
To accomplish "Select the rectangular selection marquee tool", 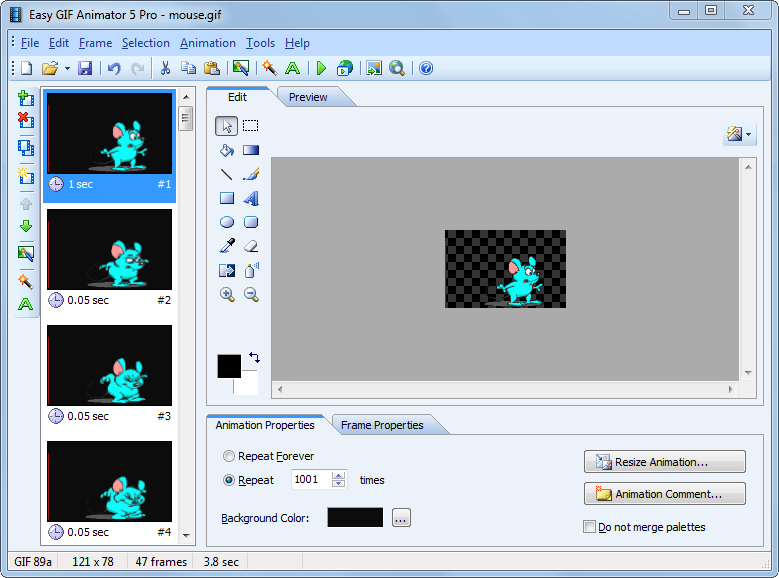I will (251, 126).
